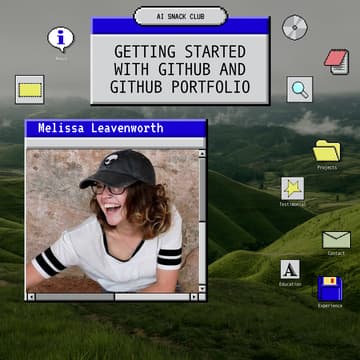Click the vertical scrollbar up arrow
360x360 pixels.
202,154
